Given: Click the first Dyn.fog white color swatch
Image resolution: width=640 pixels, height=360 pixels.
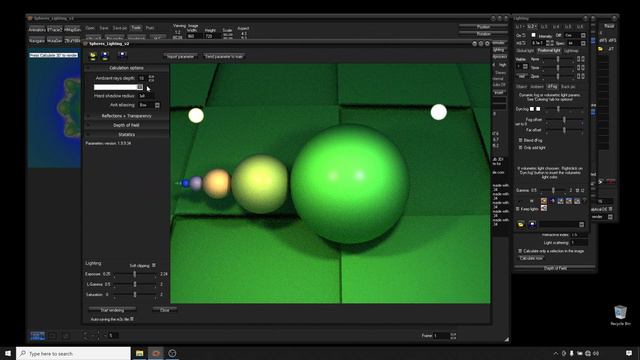Looking at the screenshot, I should click(532, 109).
